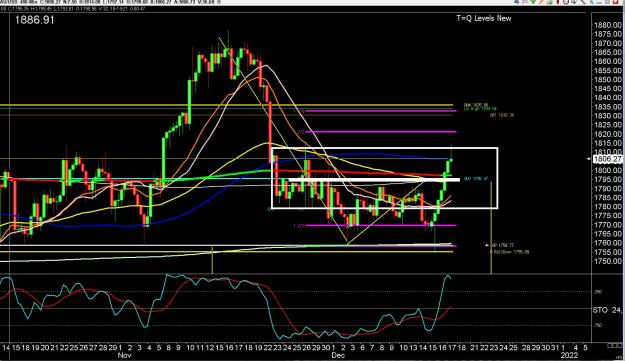625x361 pixels.
Task: Click 1850.00 on the price axis
Action: click(x=607, y=79)
